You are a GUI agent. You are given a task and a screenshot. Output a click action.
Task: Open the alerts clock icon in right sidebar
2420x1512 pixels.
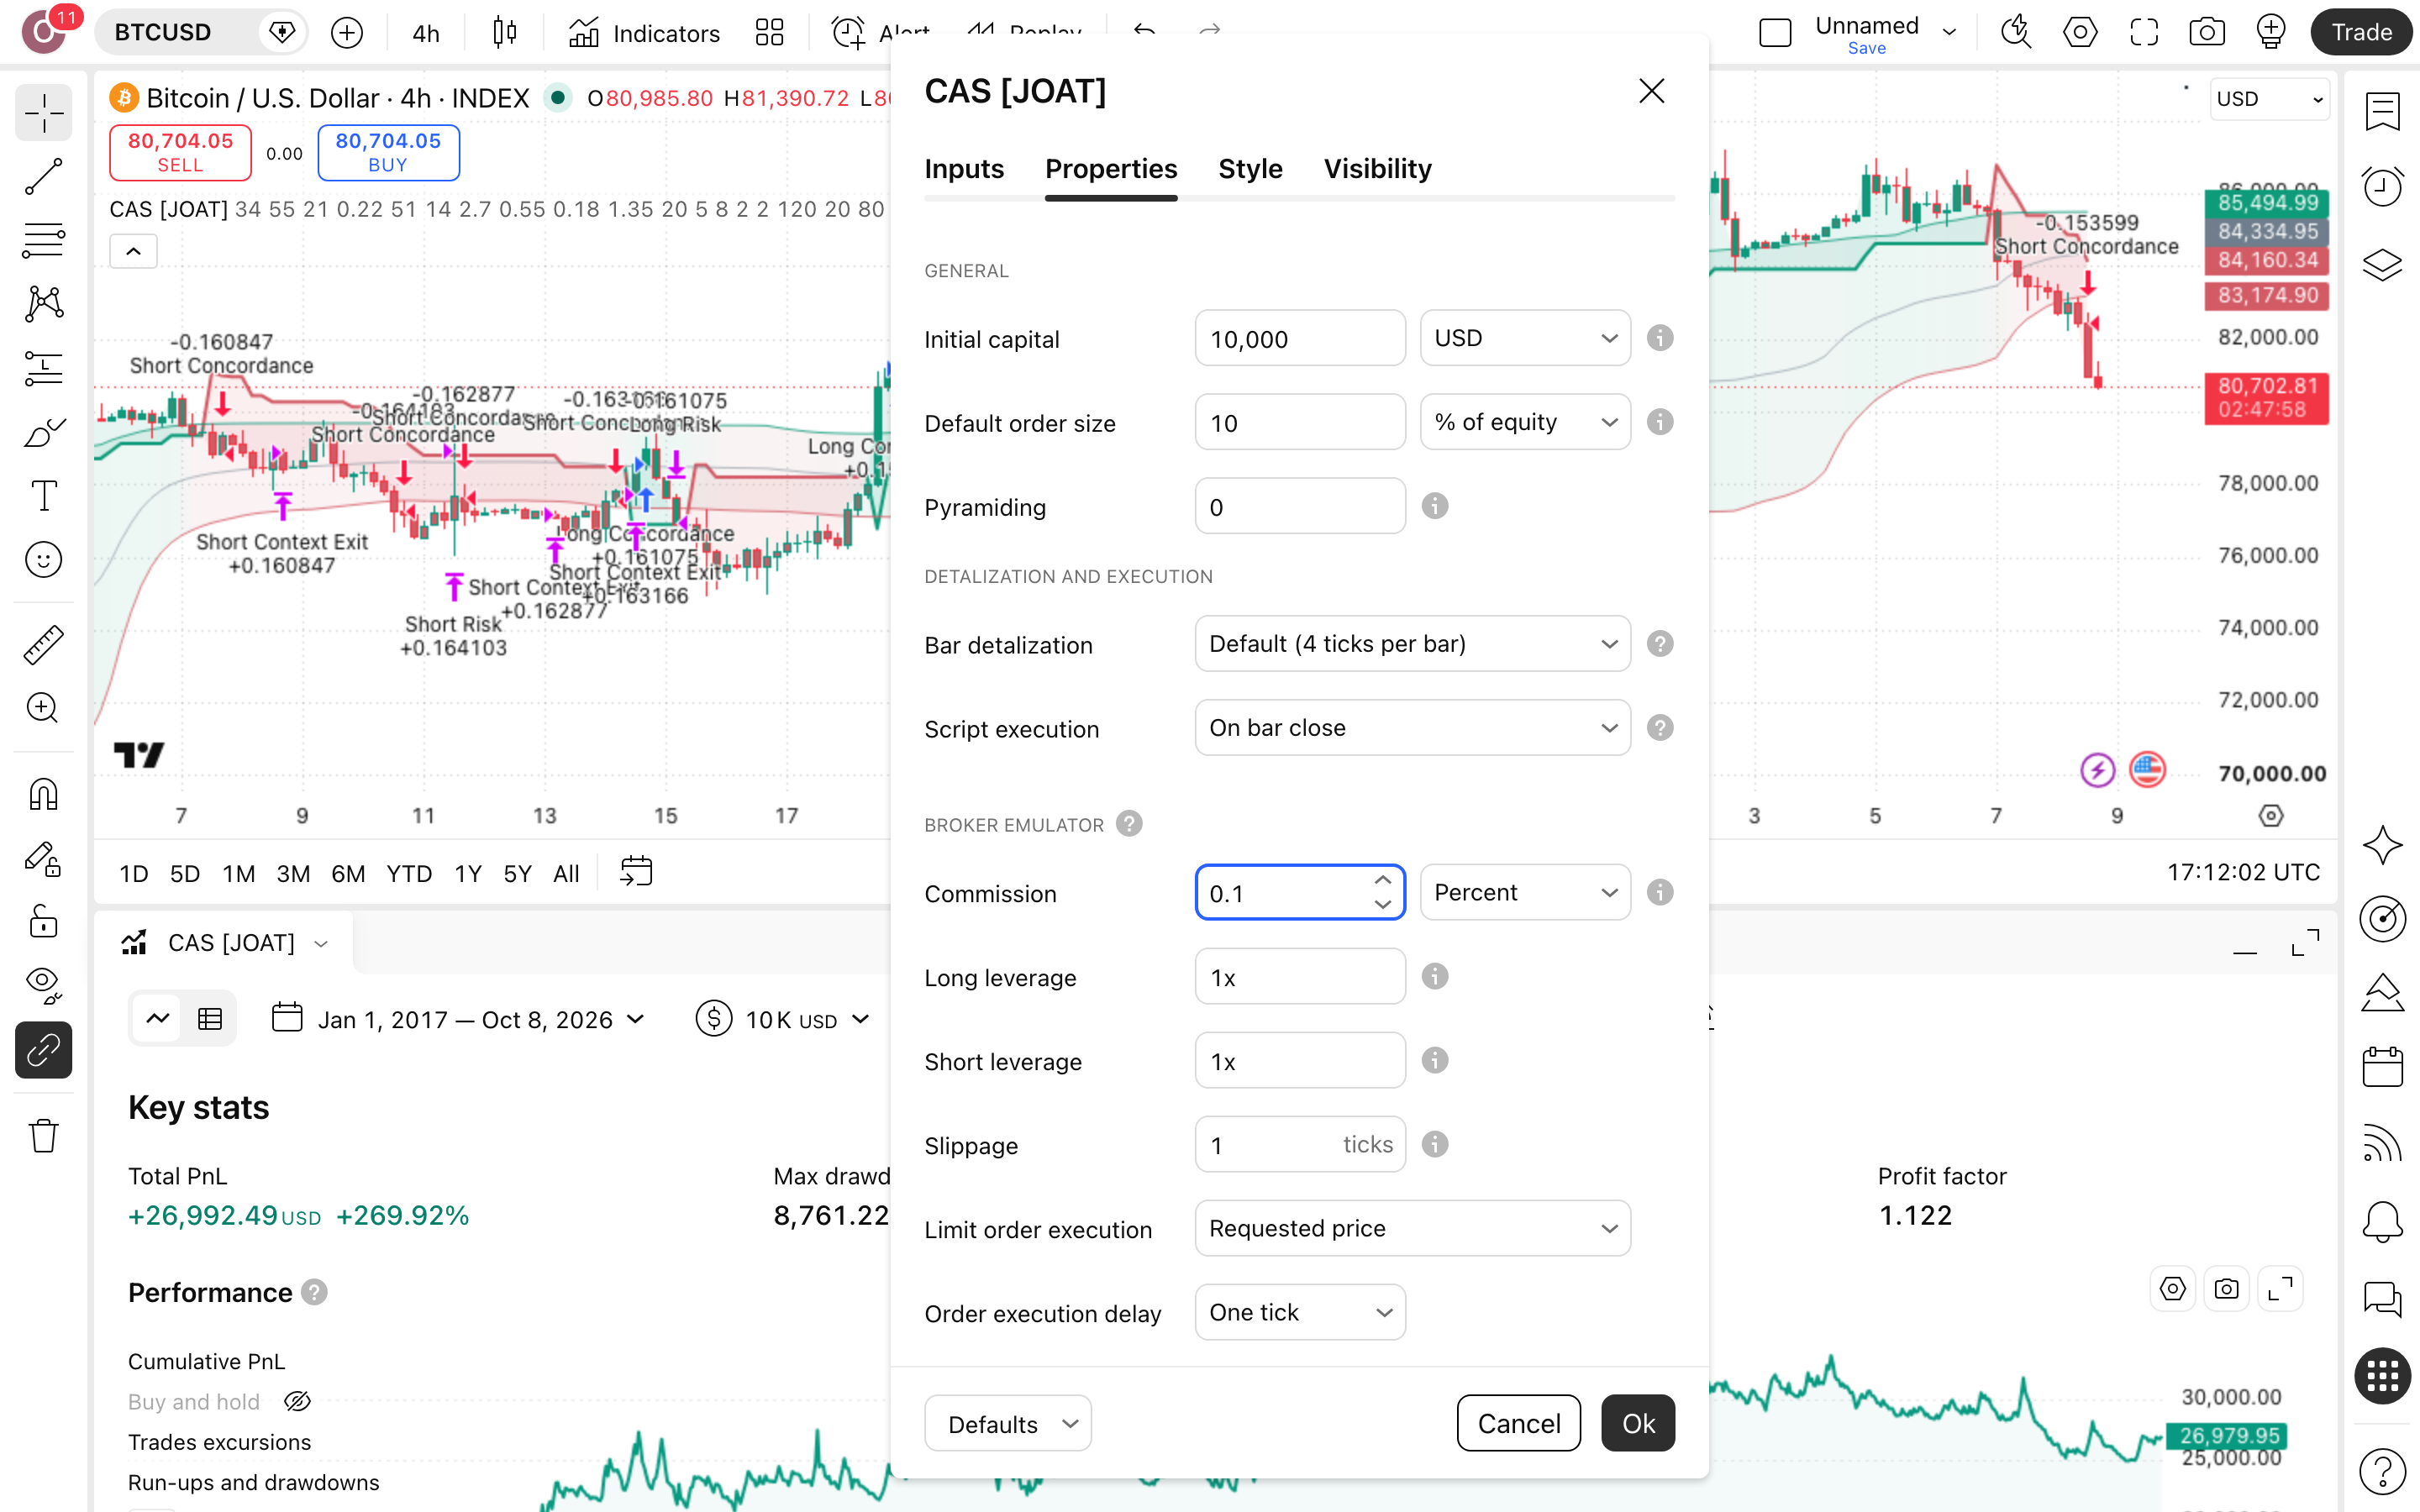(x=2382, y=187)
